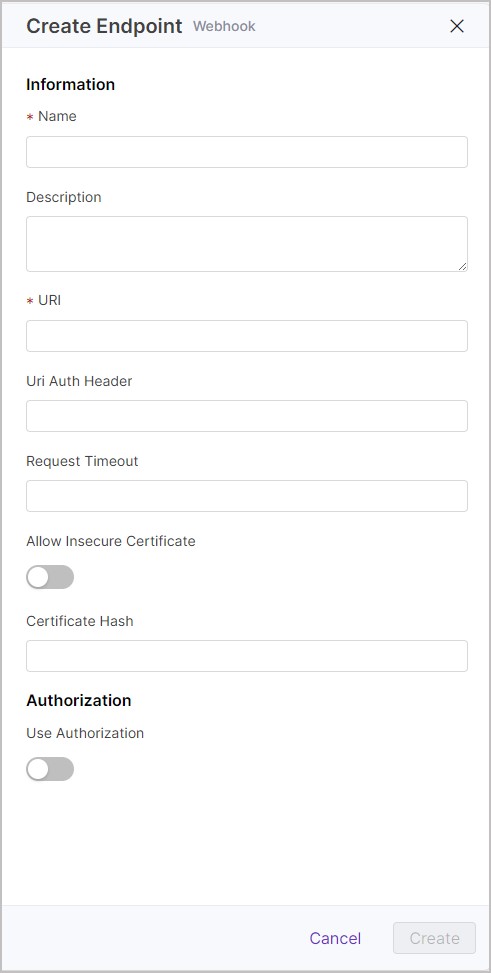The image size is (491, 973).
Task: Close the Create Endpoint dialog with X
Action: [x=457, y=26]
